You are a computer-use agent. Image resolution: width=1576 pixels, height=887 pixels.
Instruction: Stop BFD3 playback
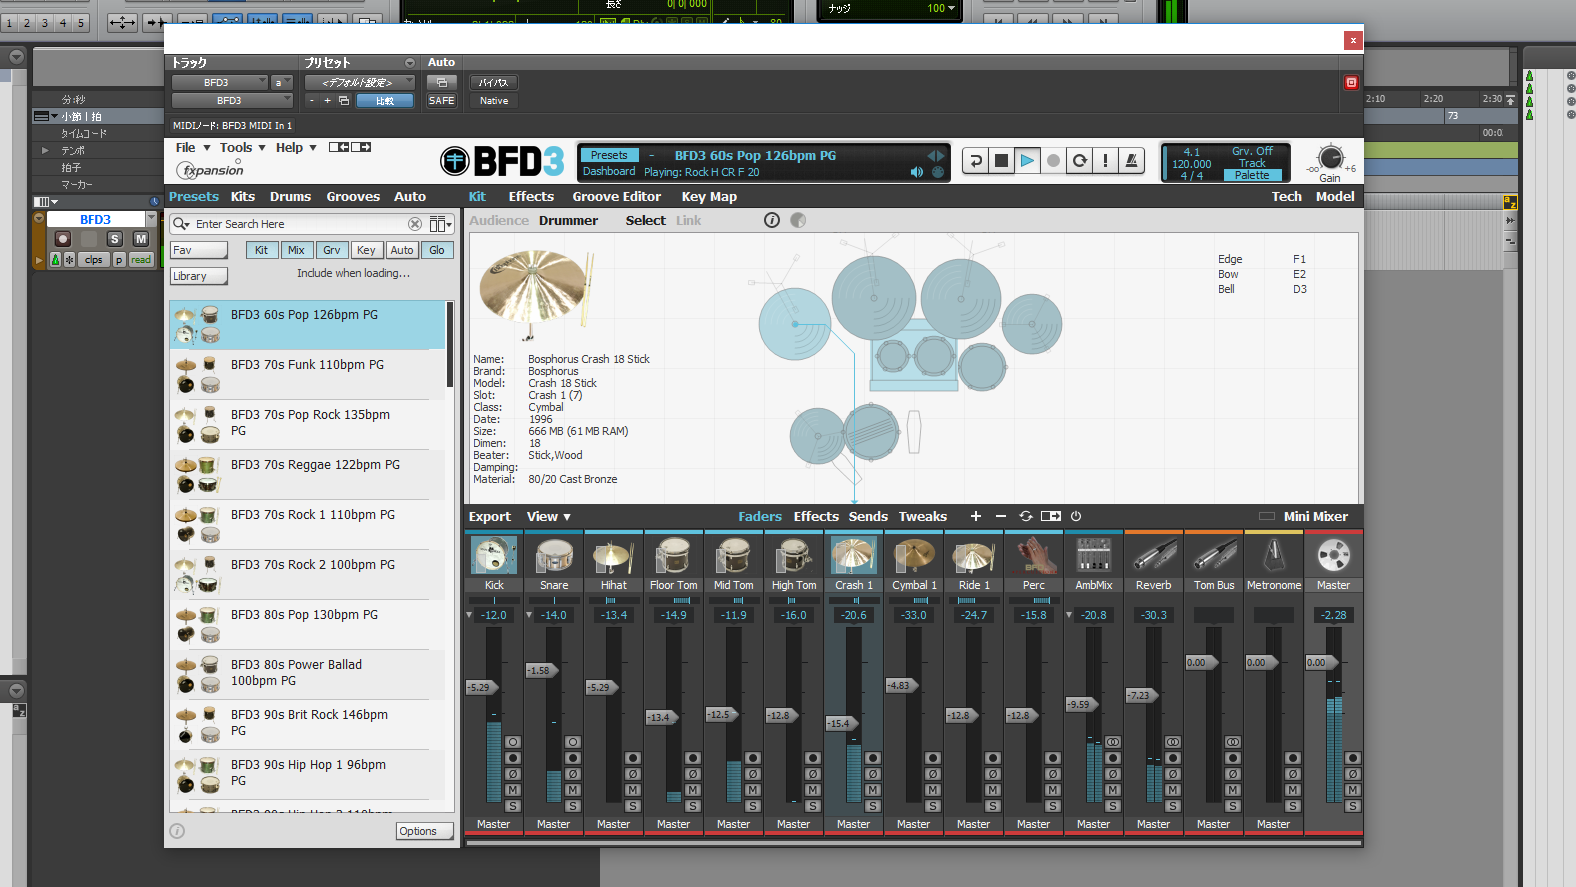tap(1001, 160)
